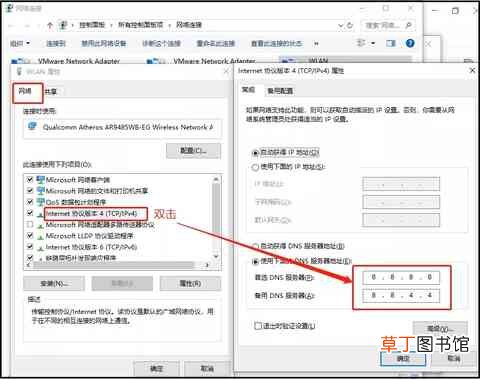Click the 配置(C)... button
480x379 pixels.
tap(193, 151)
